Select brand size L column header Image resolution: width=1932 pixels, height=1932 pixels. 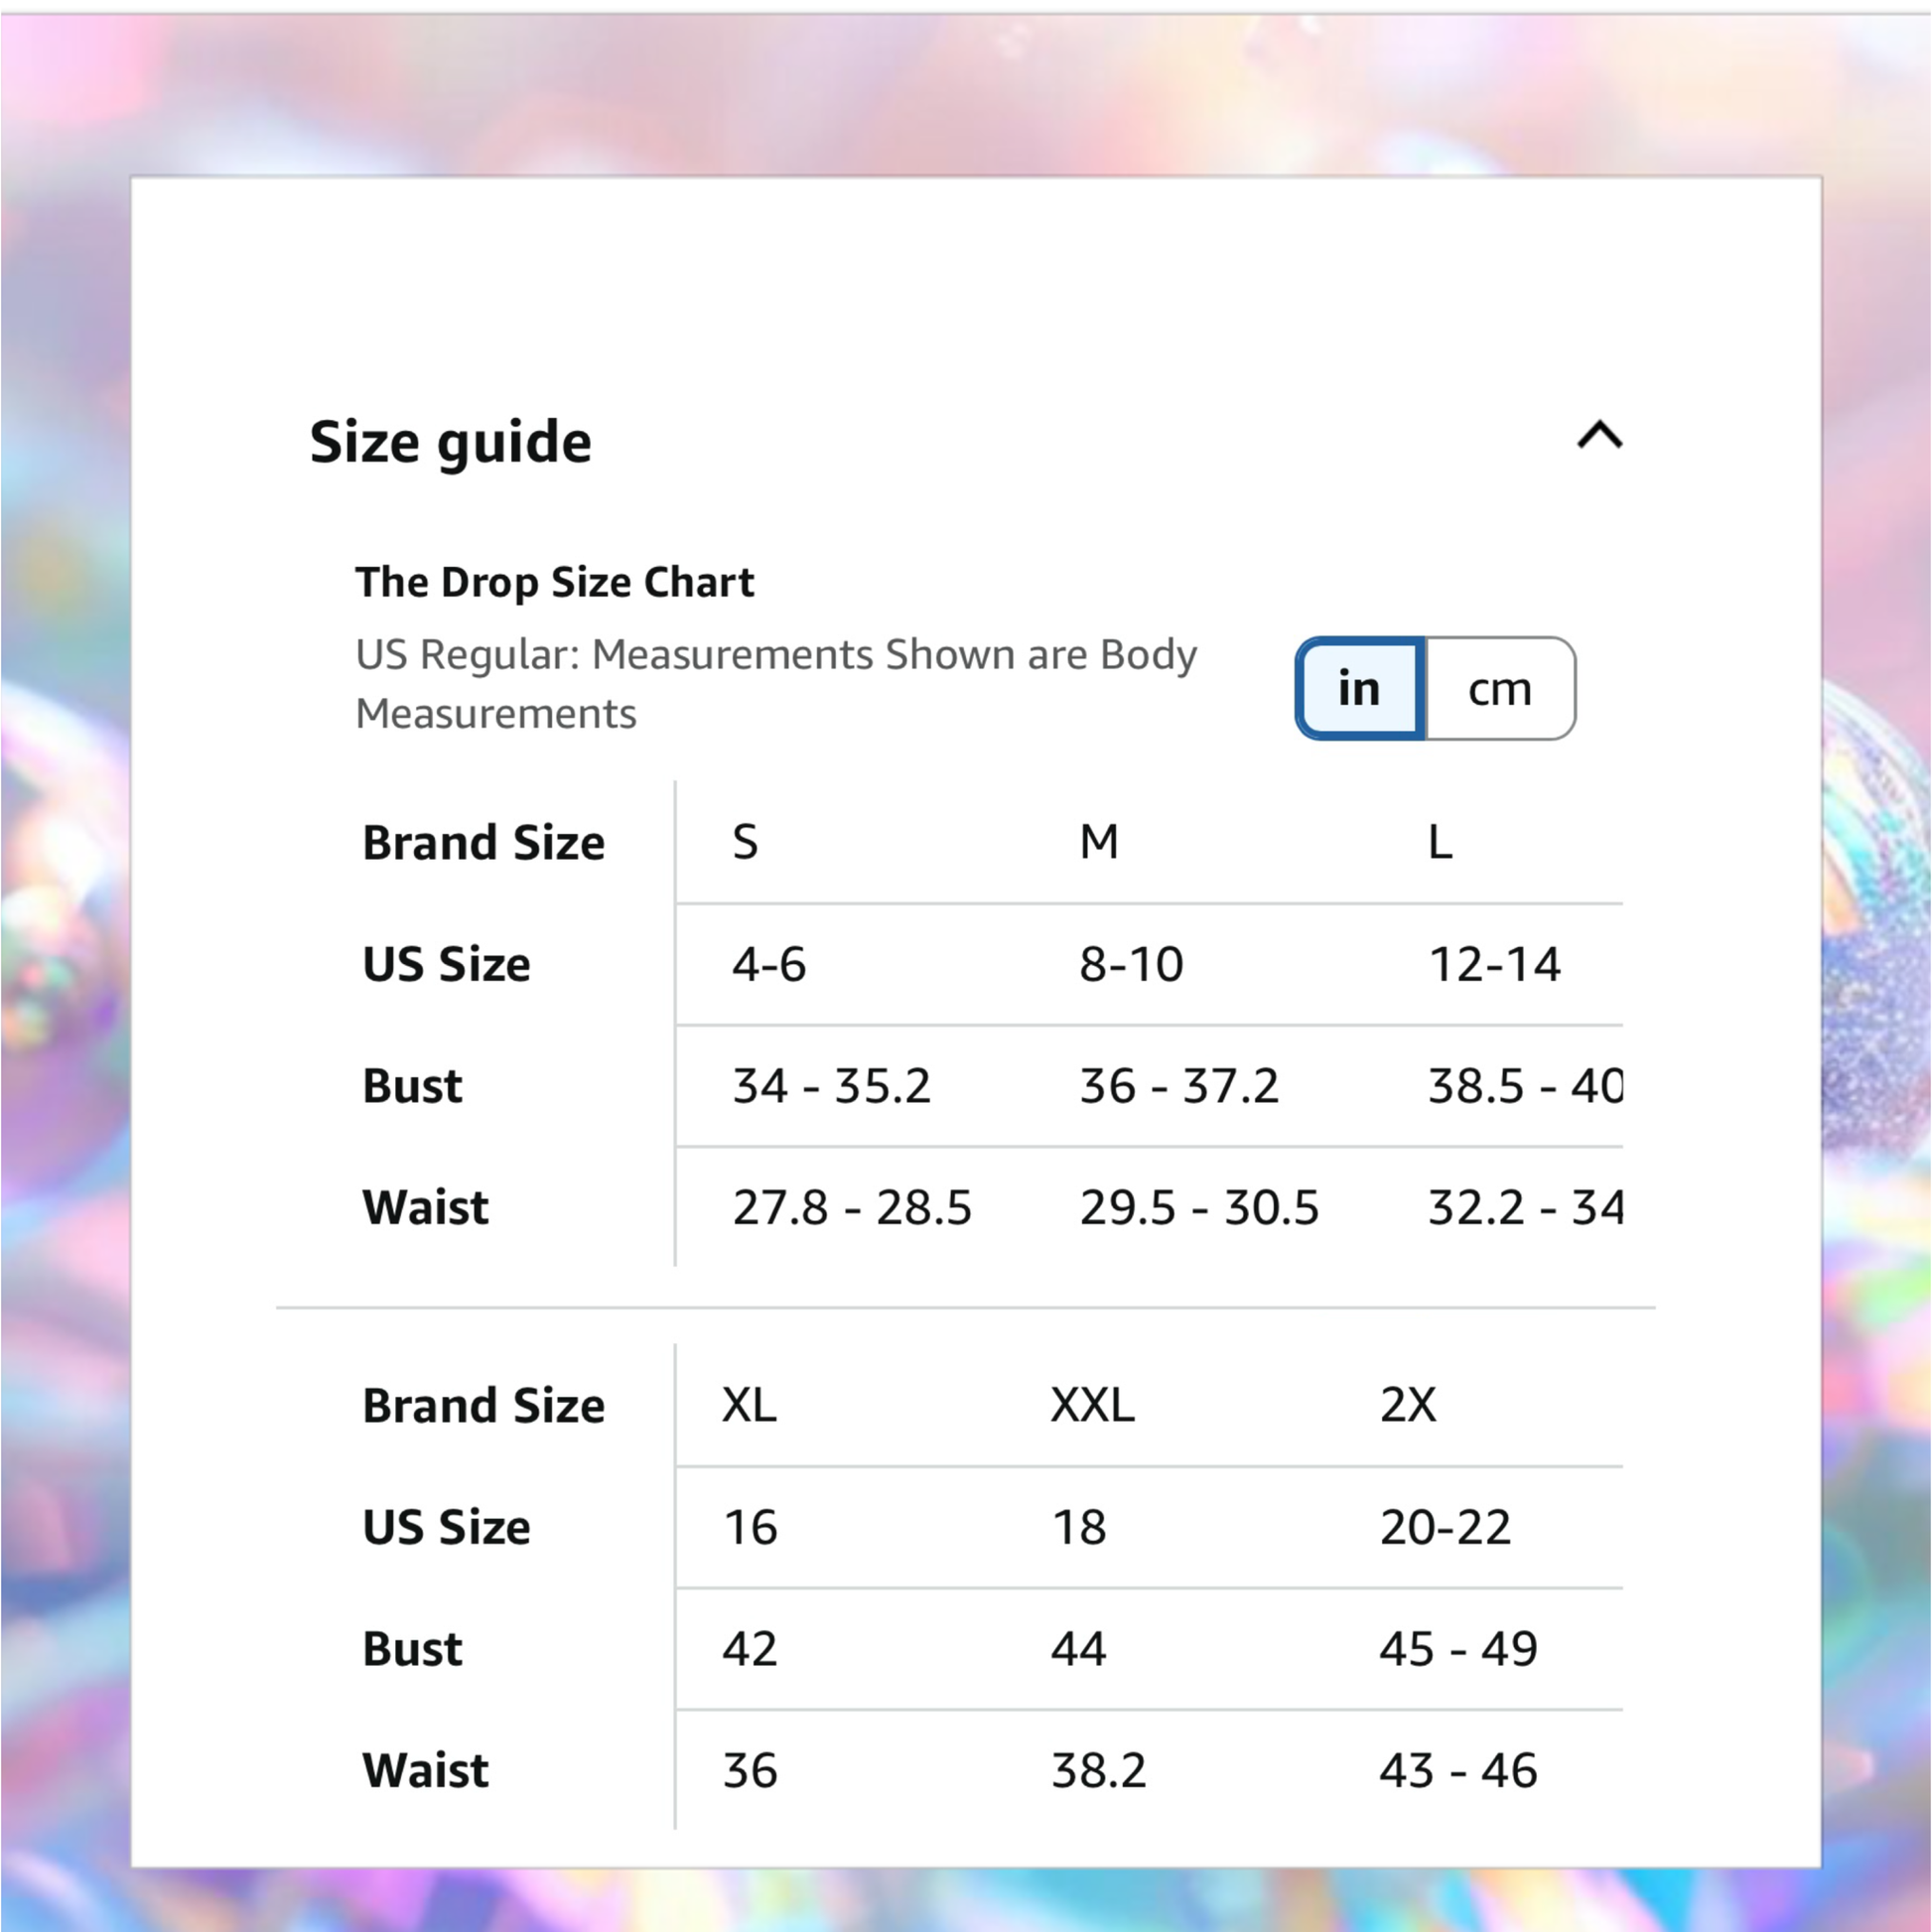point(1439,842)
